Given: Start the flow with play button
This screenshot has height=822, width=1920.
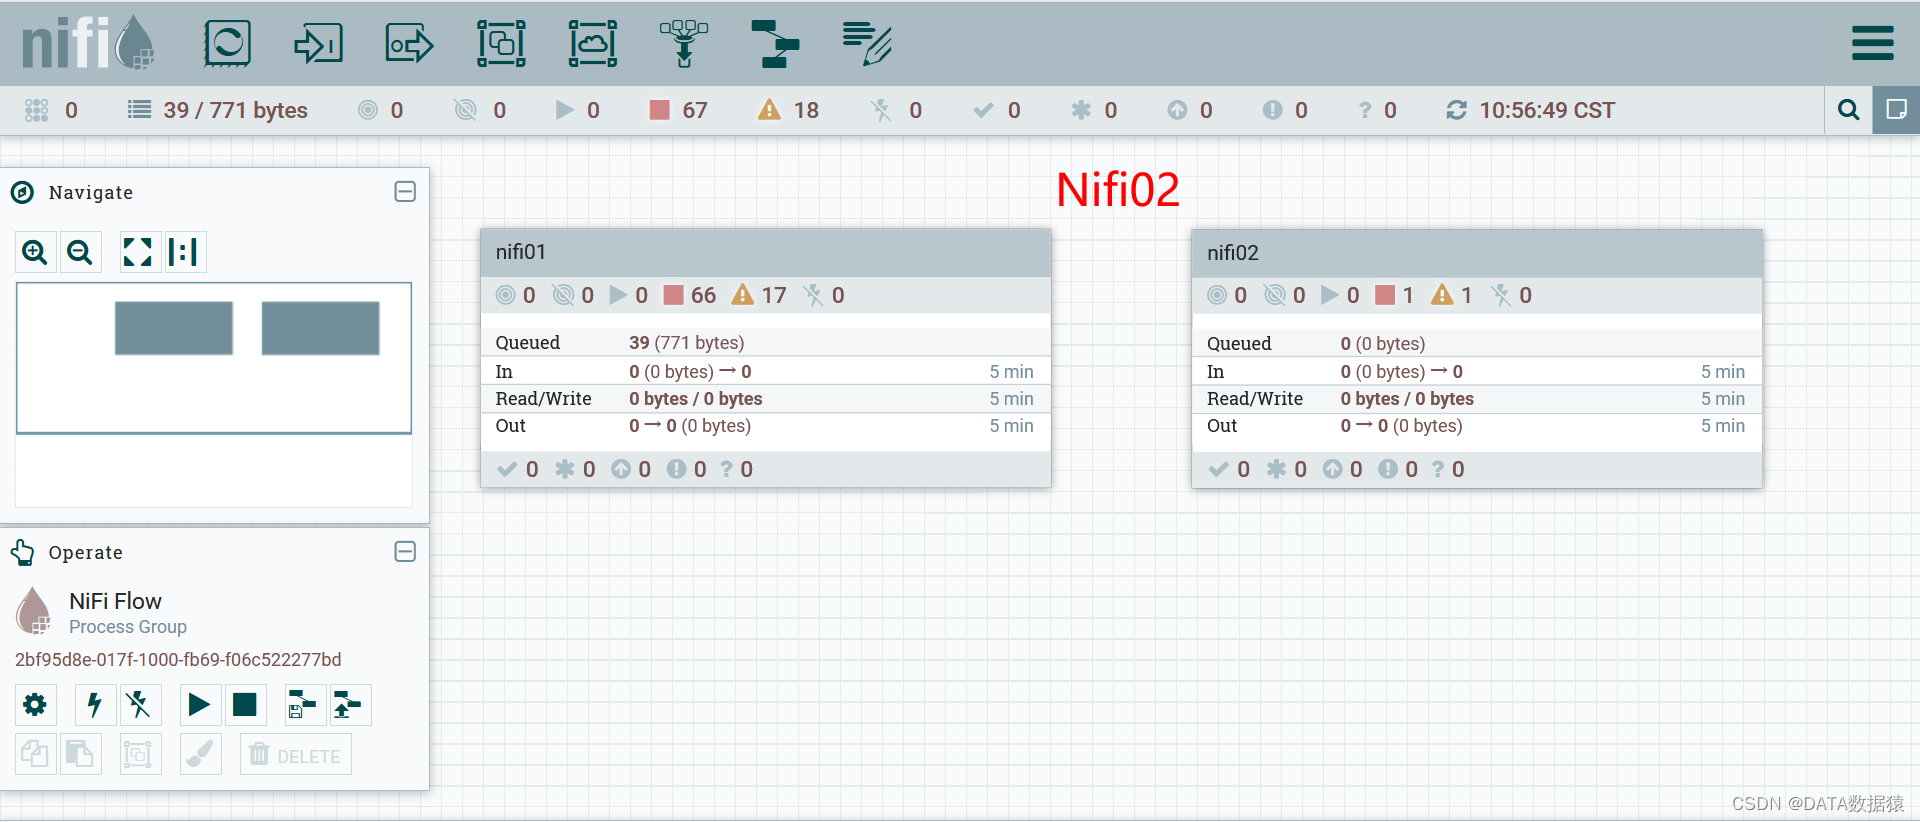Looking at the screenshot, I should point(199,705).
